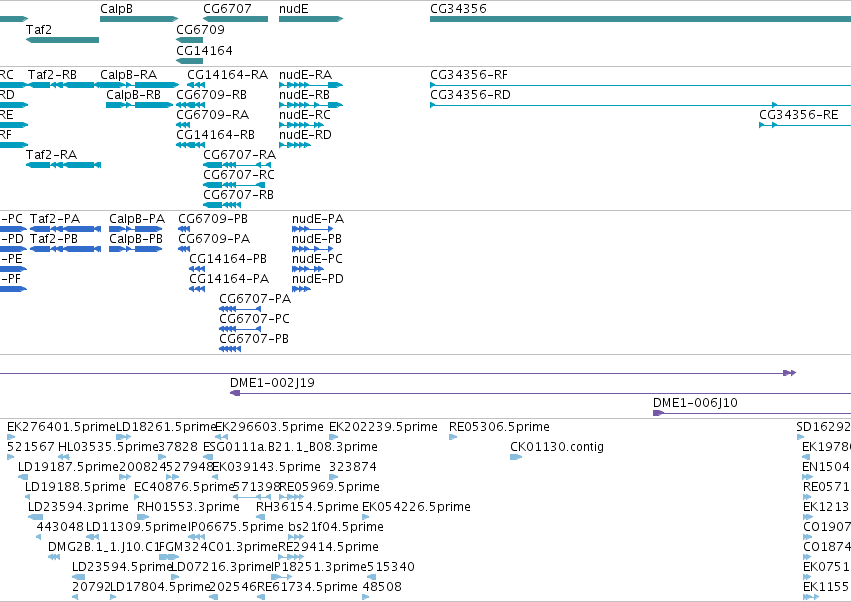Image resolution: width=851 pixels, height=602 pixels.
Task: Select EST RE61734.5prime
Action: 307,587
